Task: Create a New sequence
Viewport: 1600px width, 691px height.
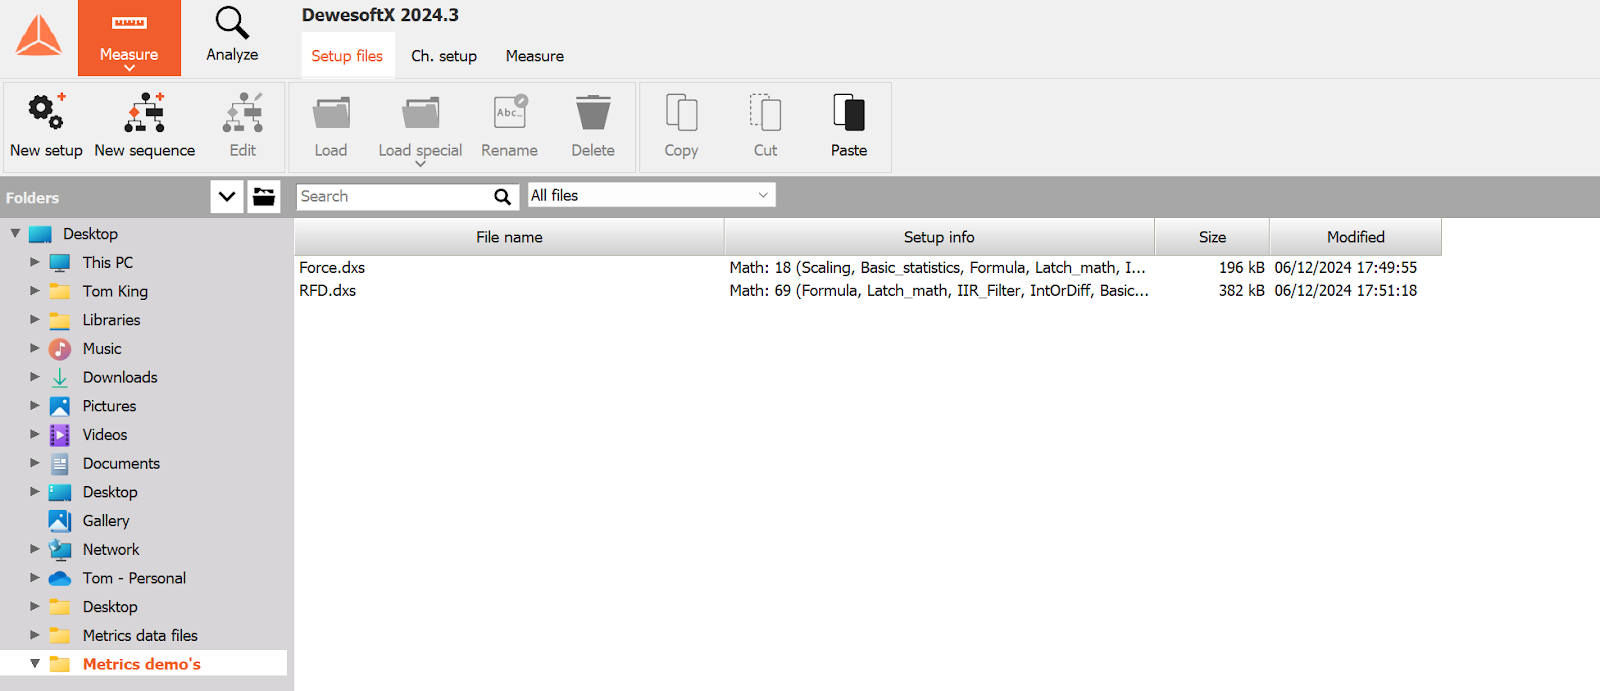Action: pos(145,126)
